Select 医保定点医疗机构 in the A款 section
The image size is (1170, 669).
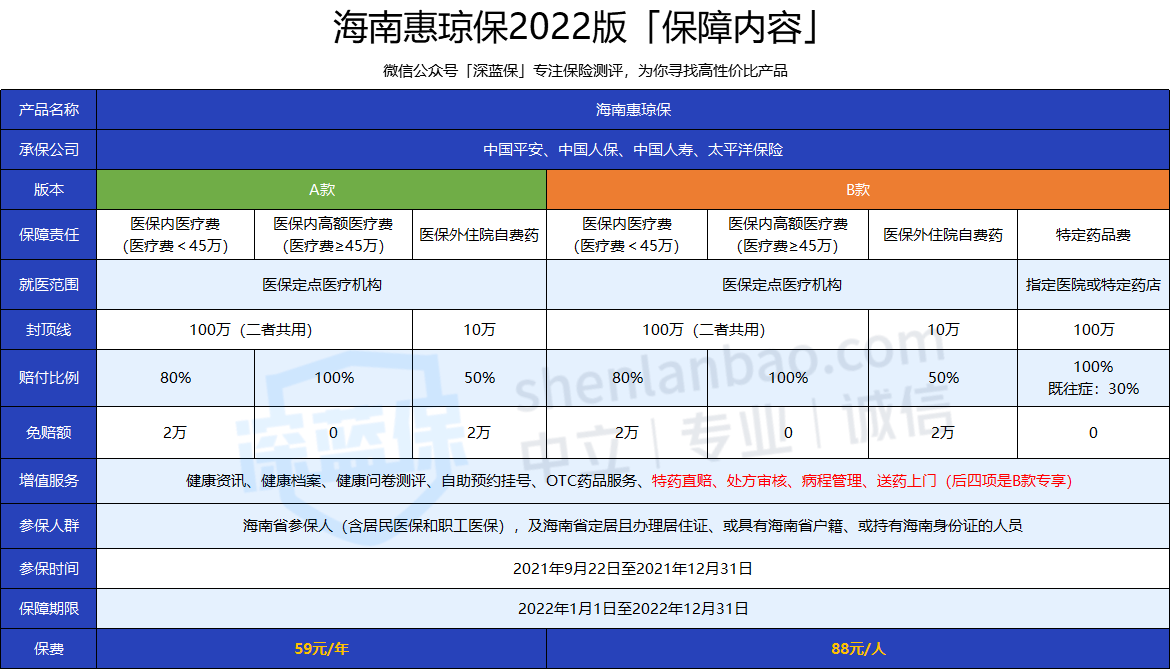click(x=322, y=284)
